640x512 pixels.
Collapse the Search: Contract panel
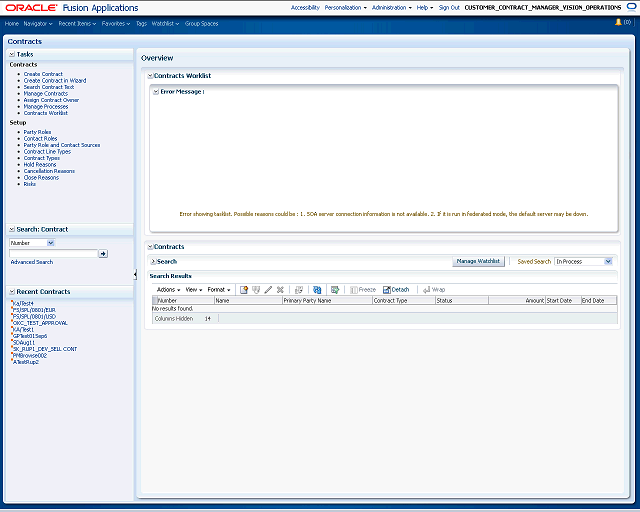[x=12, y=229]
